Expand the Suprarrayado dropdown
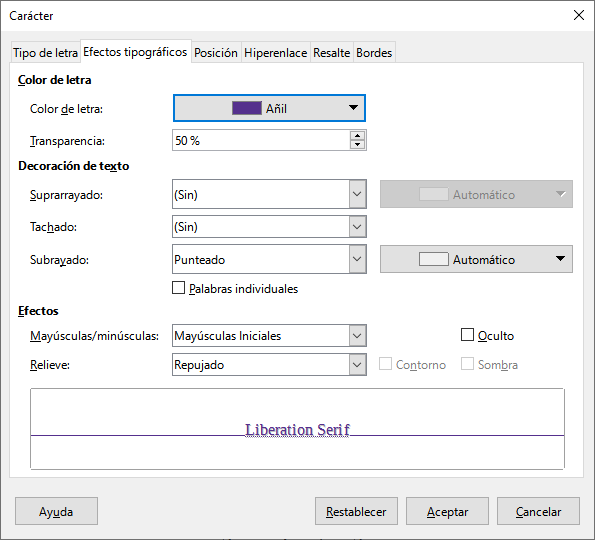 [269, 194]
